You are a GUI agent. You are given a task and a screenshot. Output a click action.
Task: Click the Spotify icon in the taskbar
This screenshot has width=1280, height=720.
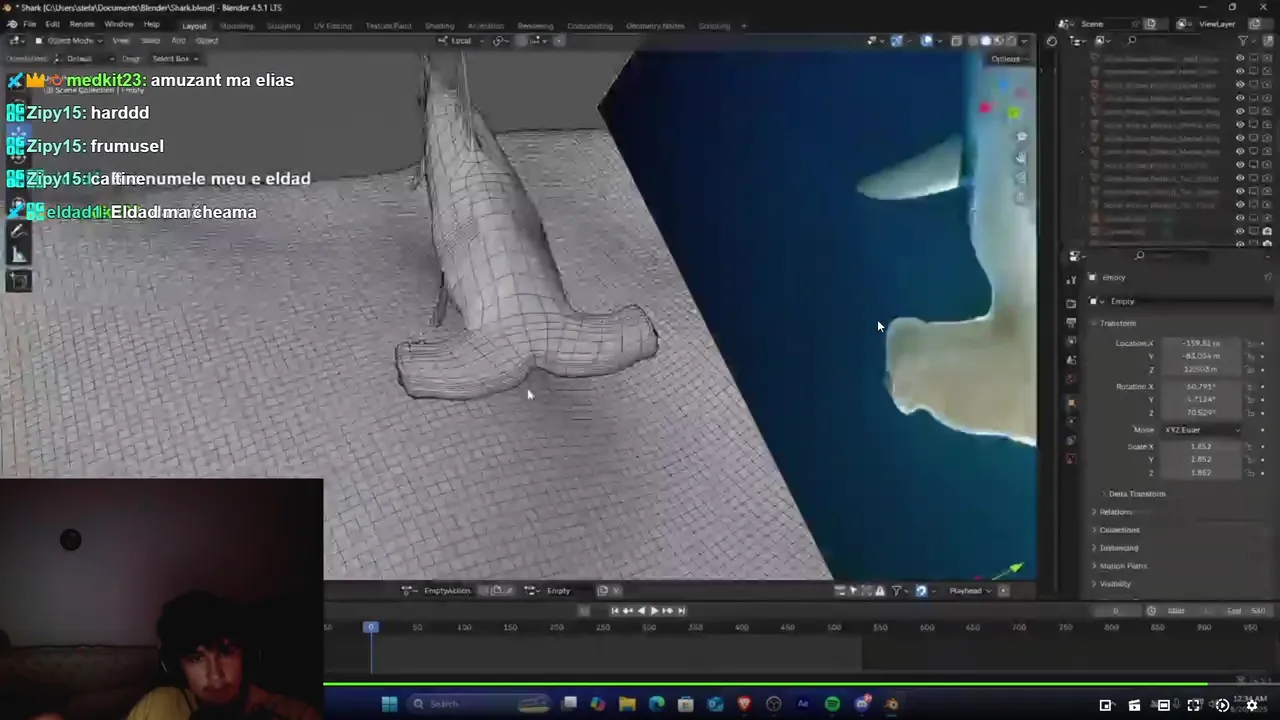click(832, 704)
